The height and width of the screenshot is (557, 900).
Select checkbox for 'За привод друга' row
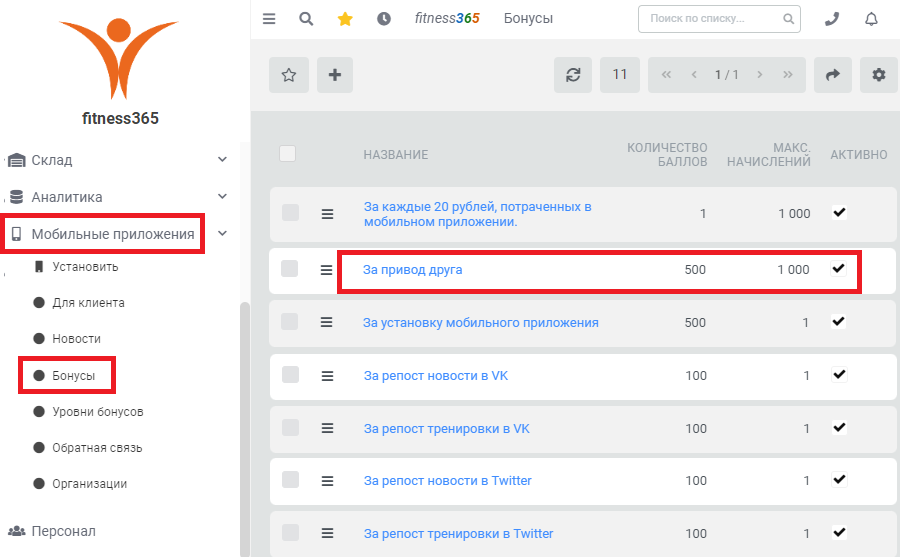pos(290,269)
